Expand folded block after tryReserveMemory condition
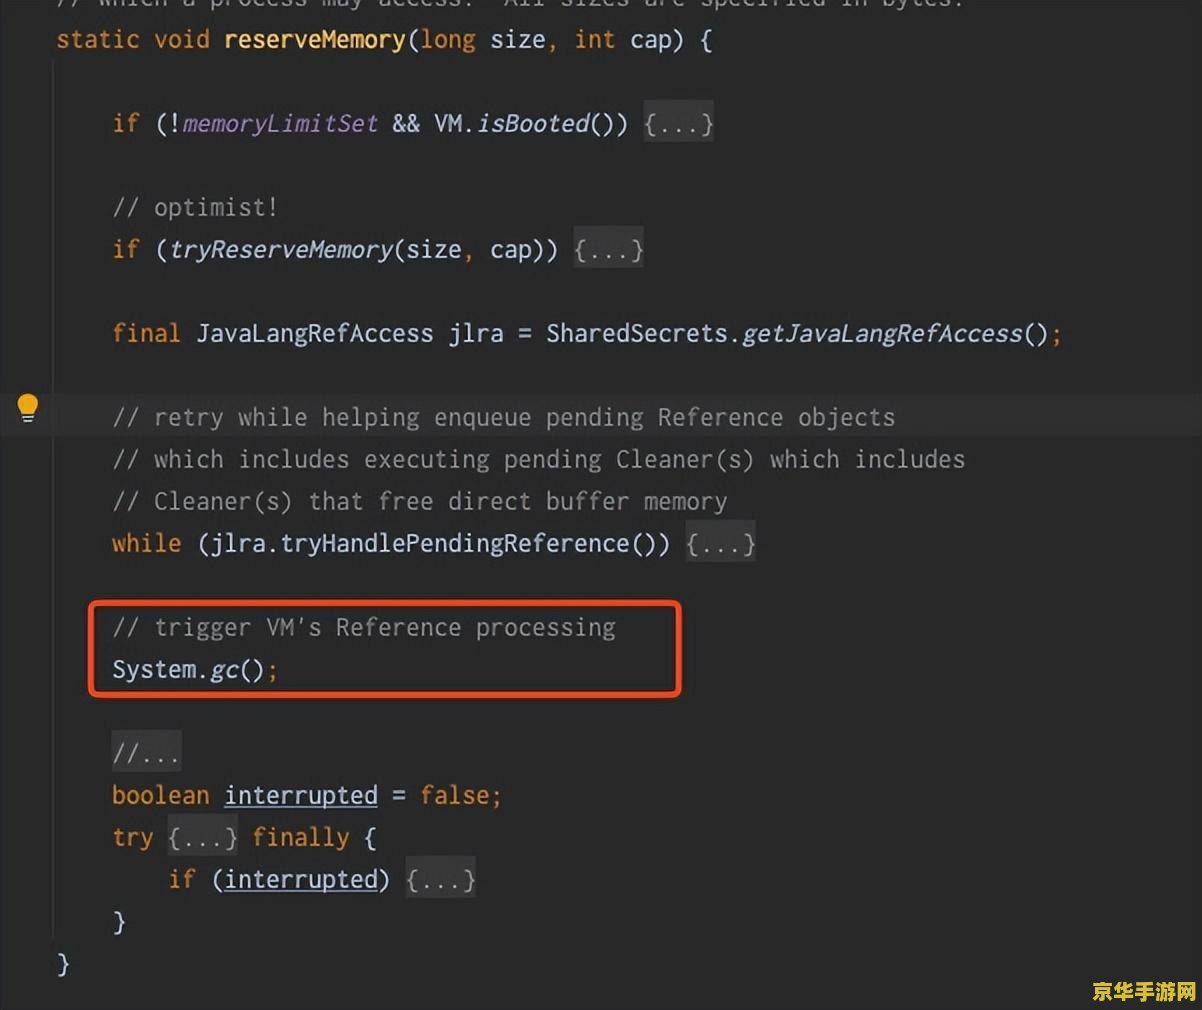1202x1010 pixels. 608,249
